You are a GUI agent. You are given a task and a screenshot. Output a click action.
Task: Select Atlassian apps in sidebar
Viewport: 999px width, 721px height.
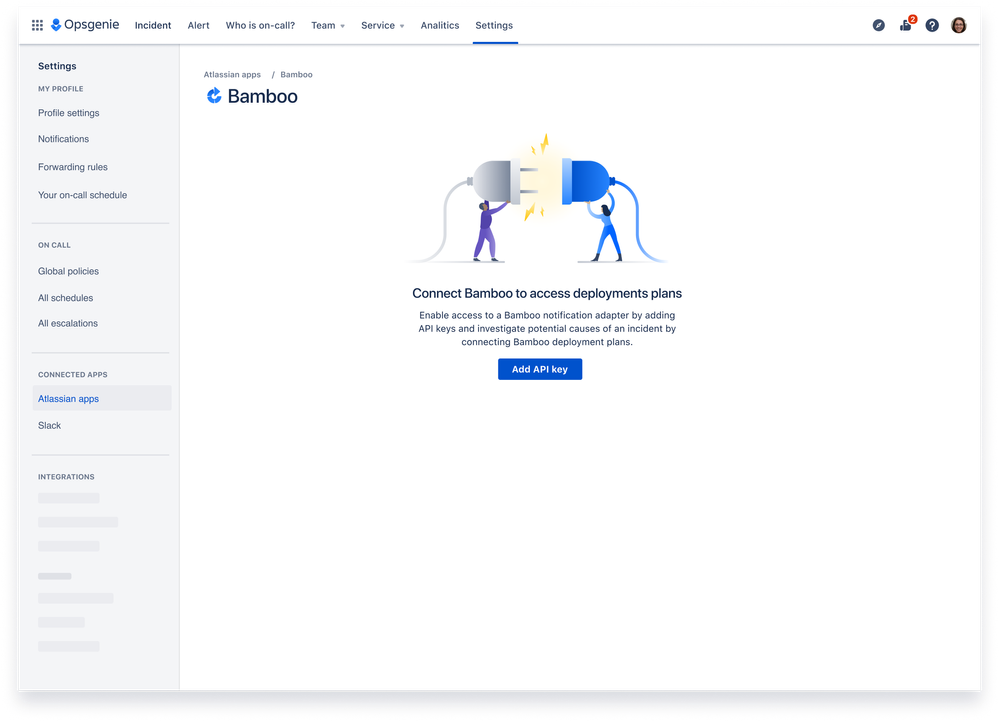point(102,398)
